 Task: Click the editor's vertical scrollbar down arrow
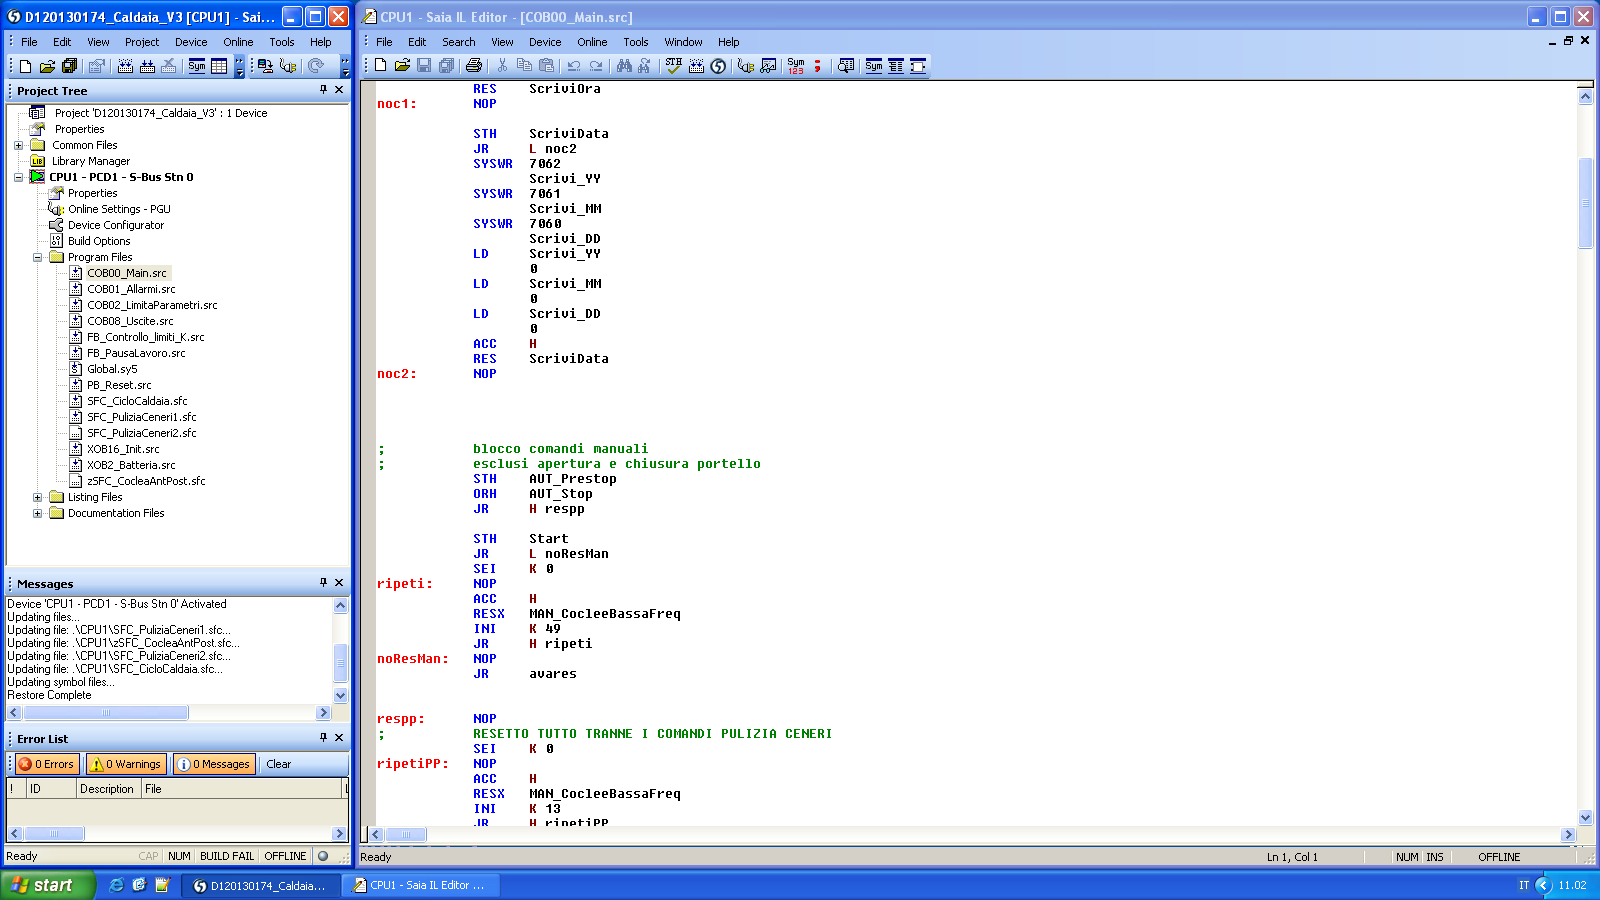[x=1585, y=817]
